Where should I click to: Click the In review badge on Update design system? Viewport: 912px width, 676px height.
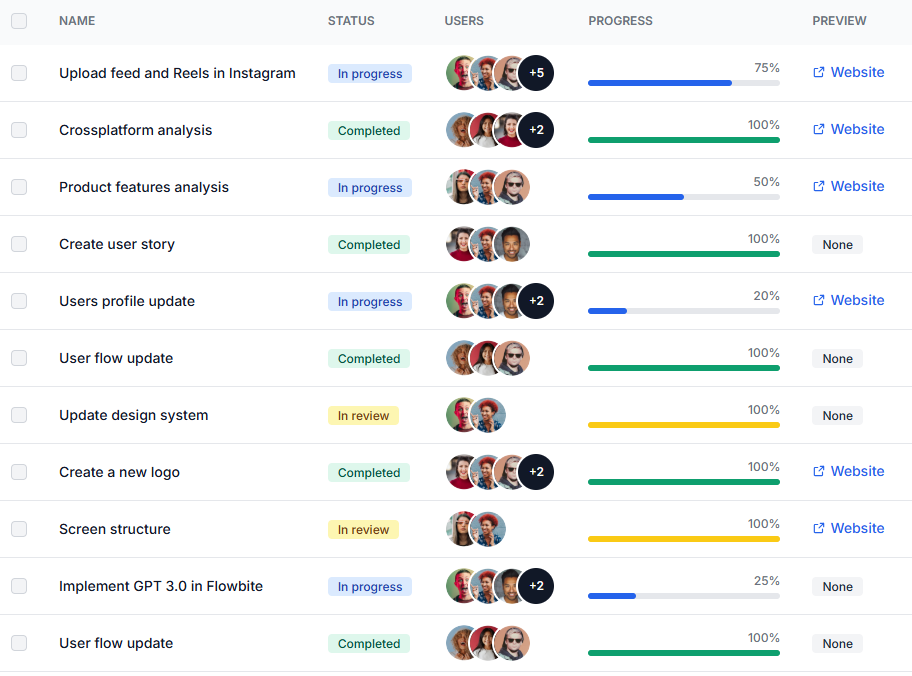coord(363,415)
